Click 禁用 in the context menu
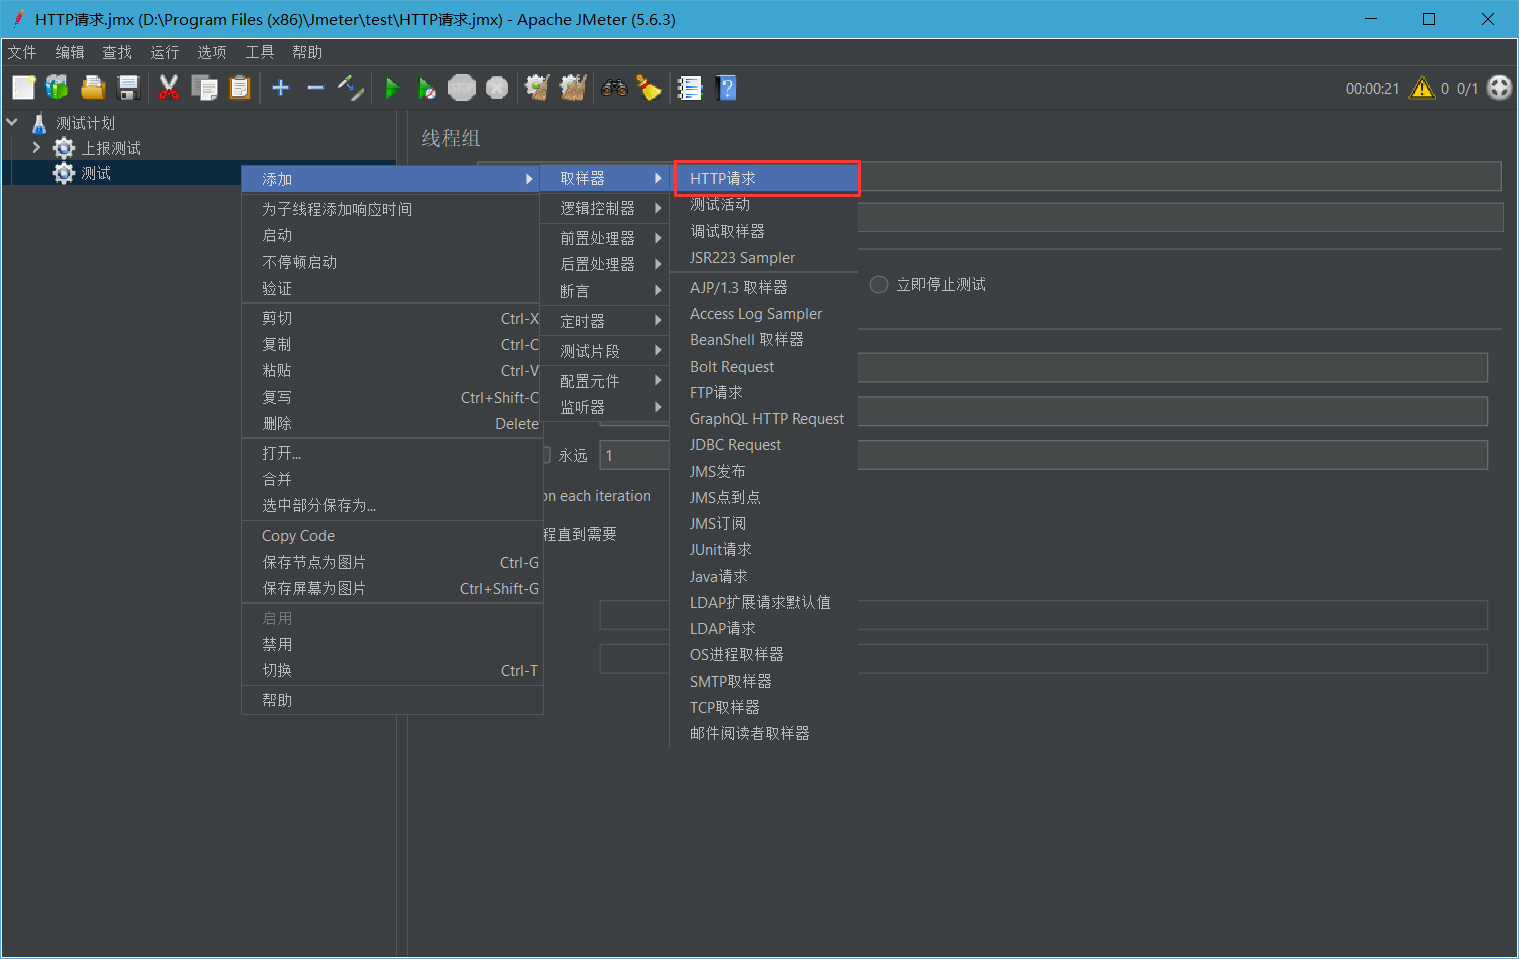1519x959 pixels. point(392,644)
